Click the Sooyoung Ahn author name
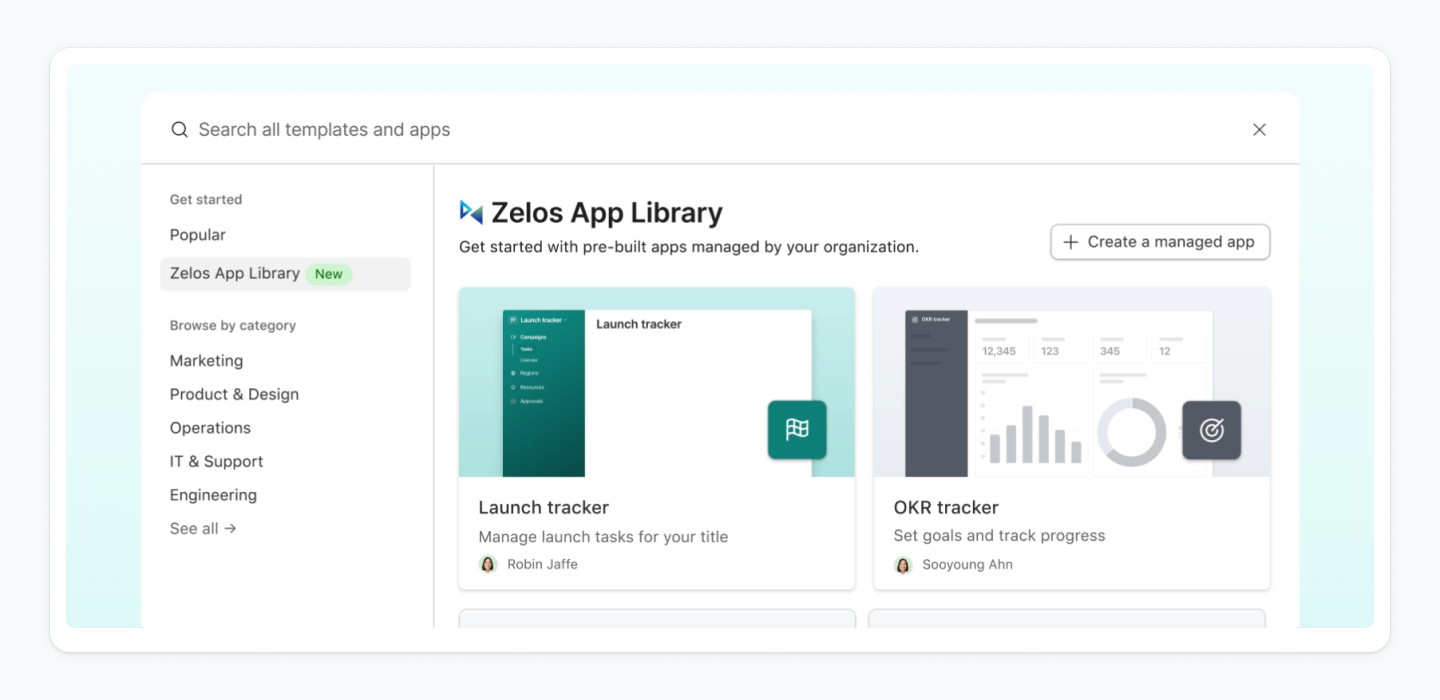The height and width of the screenshot is (700, 1440). tap(967, 565)
